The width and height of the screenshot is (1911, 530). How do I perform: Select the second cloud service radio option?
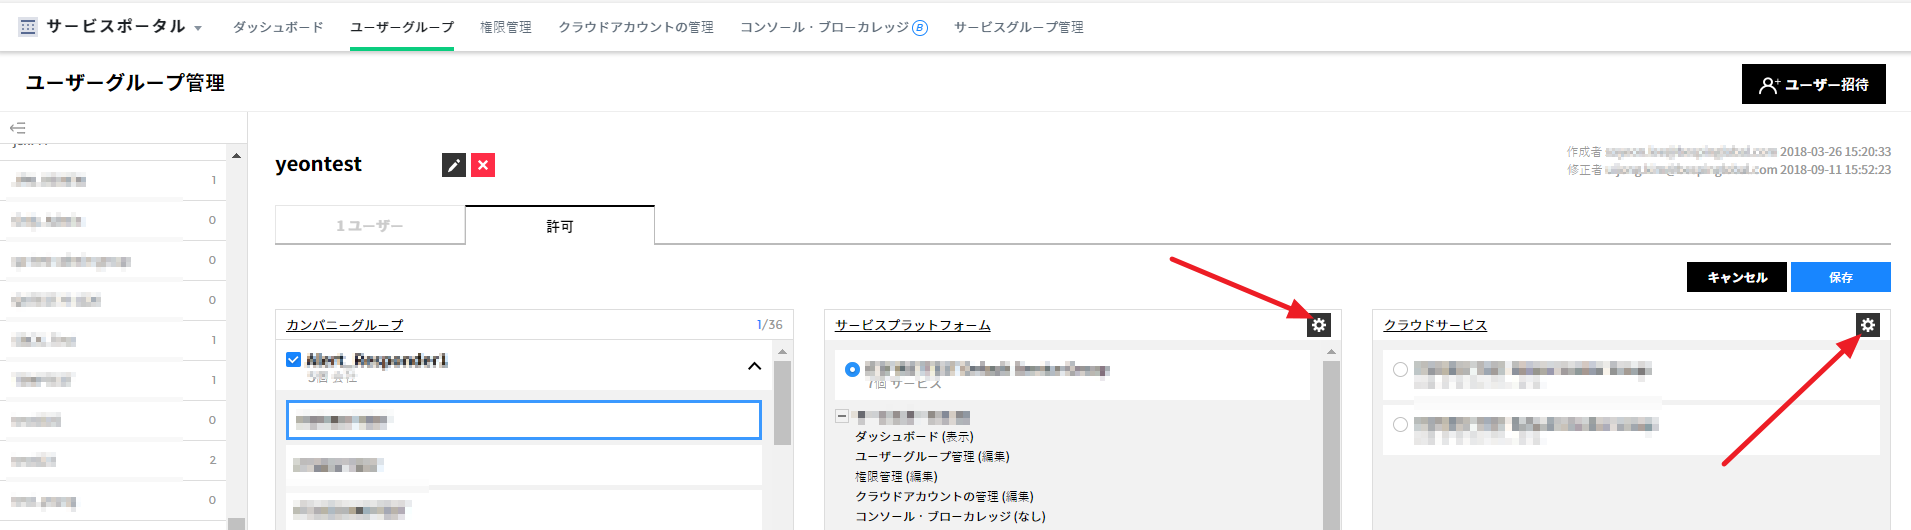tap(1400, 425)
